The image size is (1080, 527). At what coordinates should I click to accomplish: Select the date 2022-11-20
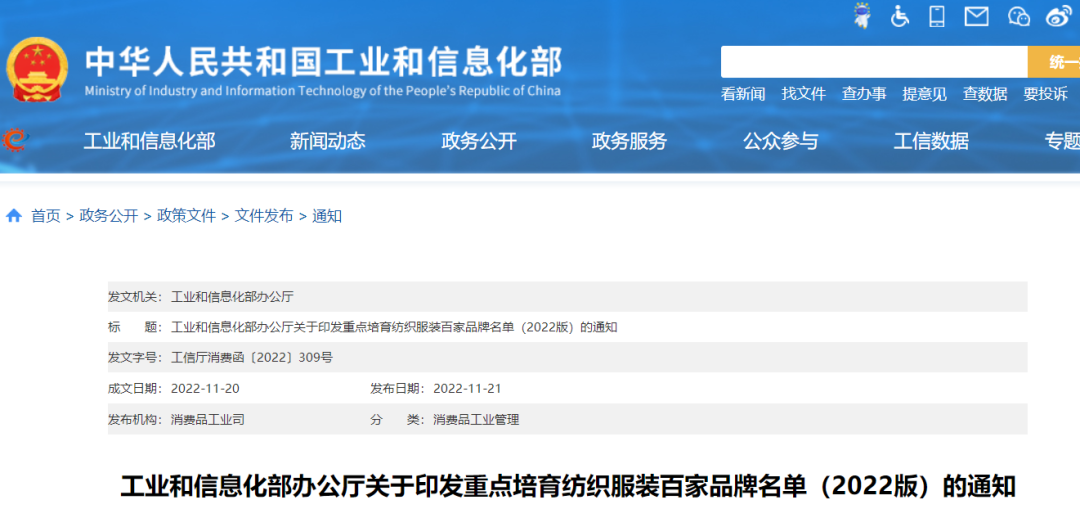pos(205,389)
